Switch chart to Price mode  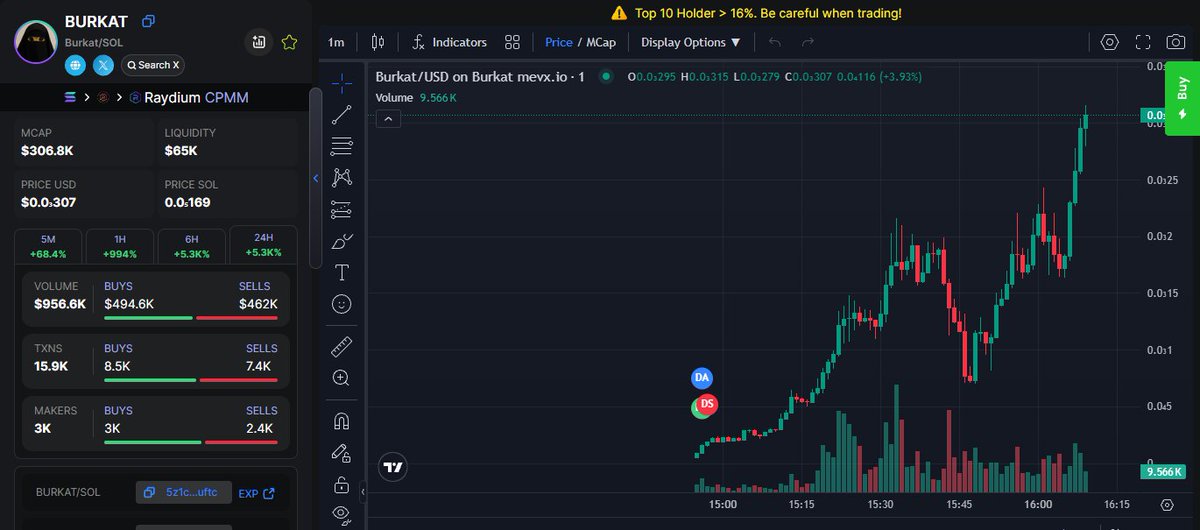pyautogui.click(x=559, y=42)
